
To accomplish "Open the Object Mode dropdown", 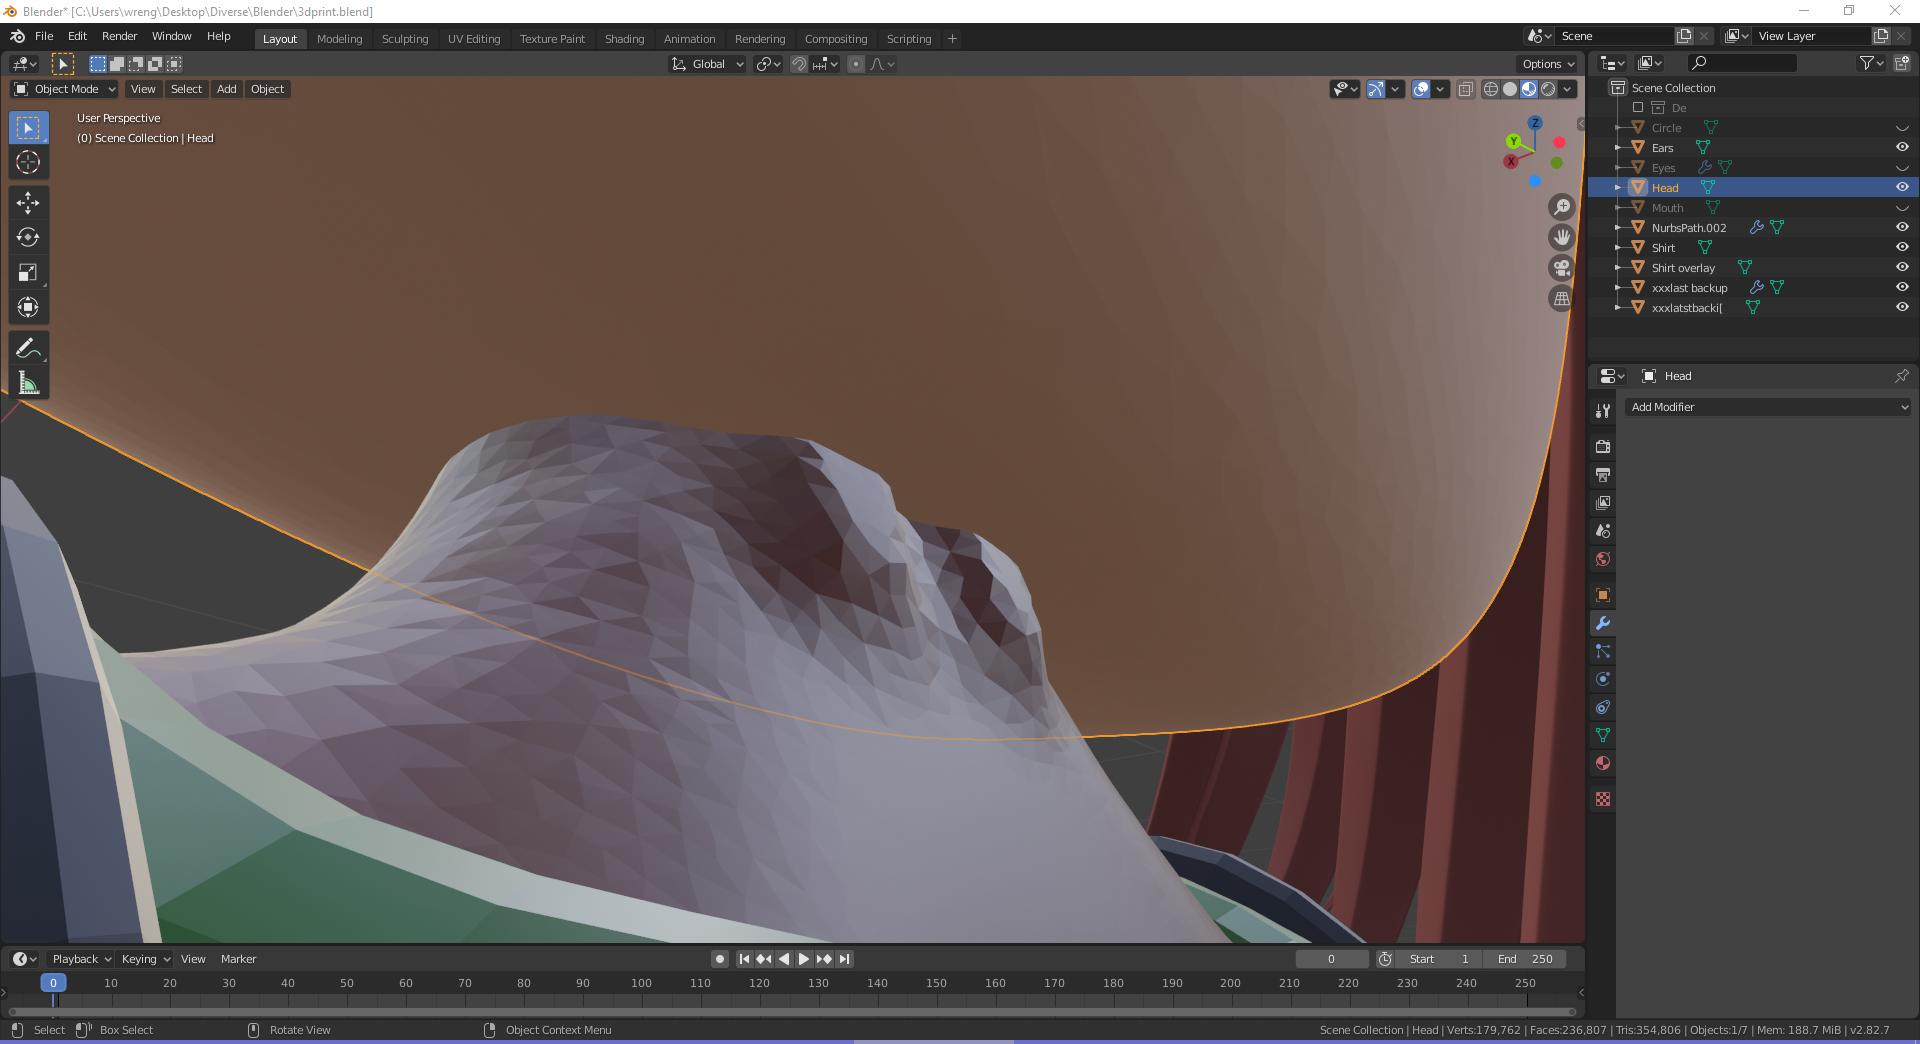I will (64, 89).
